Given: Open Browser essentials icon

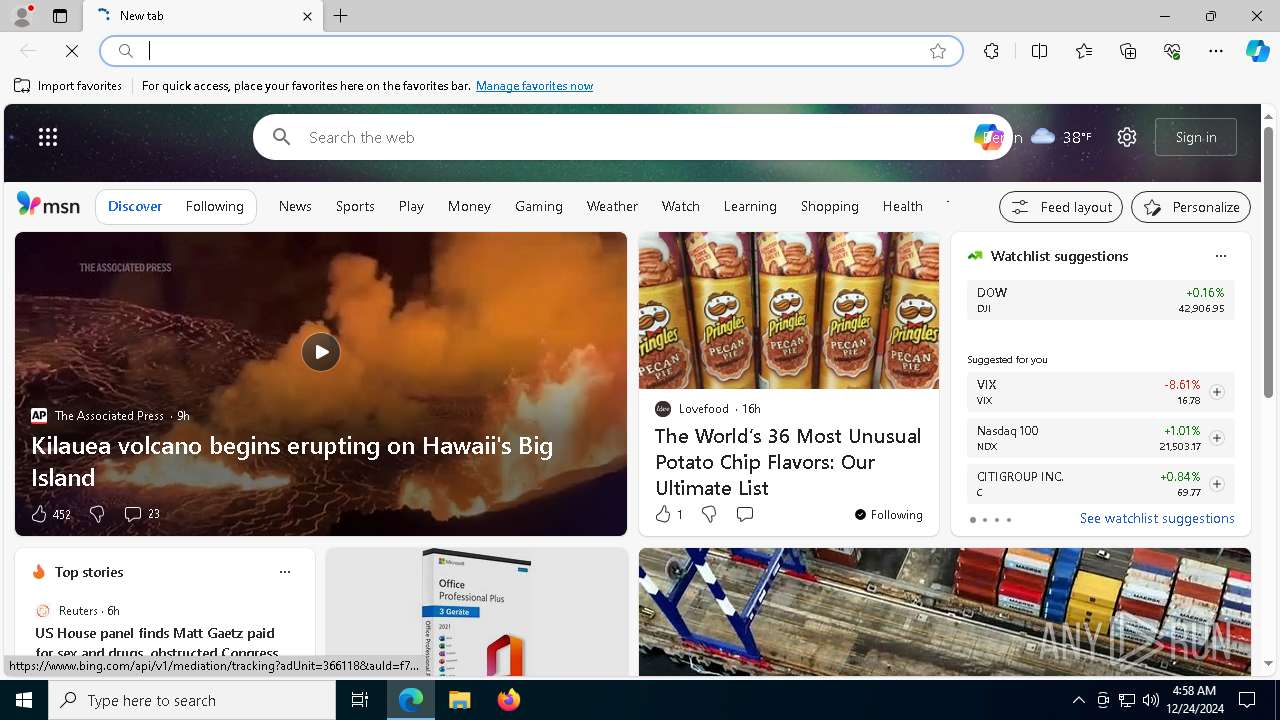Looking at the screenshot, I should point(1172,51).
